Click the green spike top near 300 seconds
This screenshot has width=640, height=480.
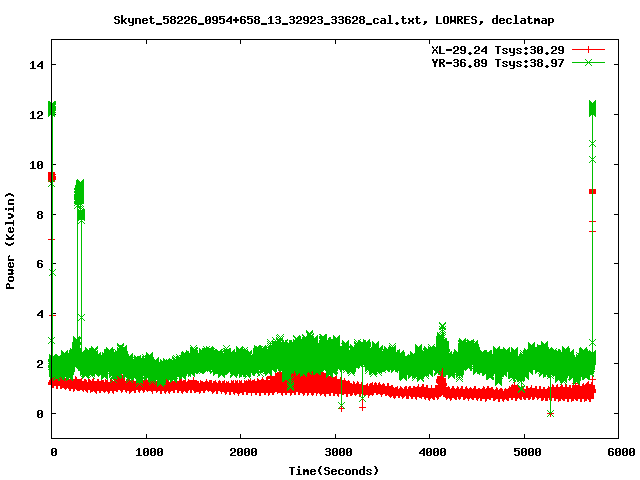[79, 186]
